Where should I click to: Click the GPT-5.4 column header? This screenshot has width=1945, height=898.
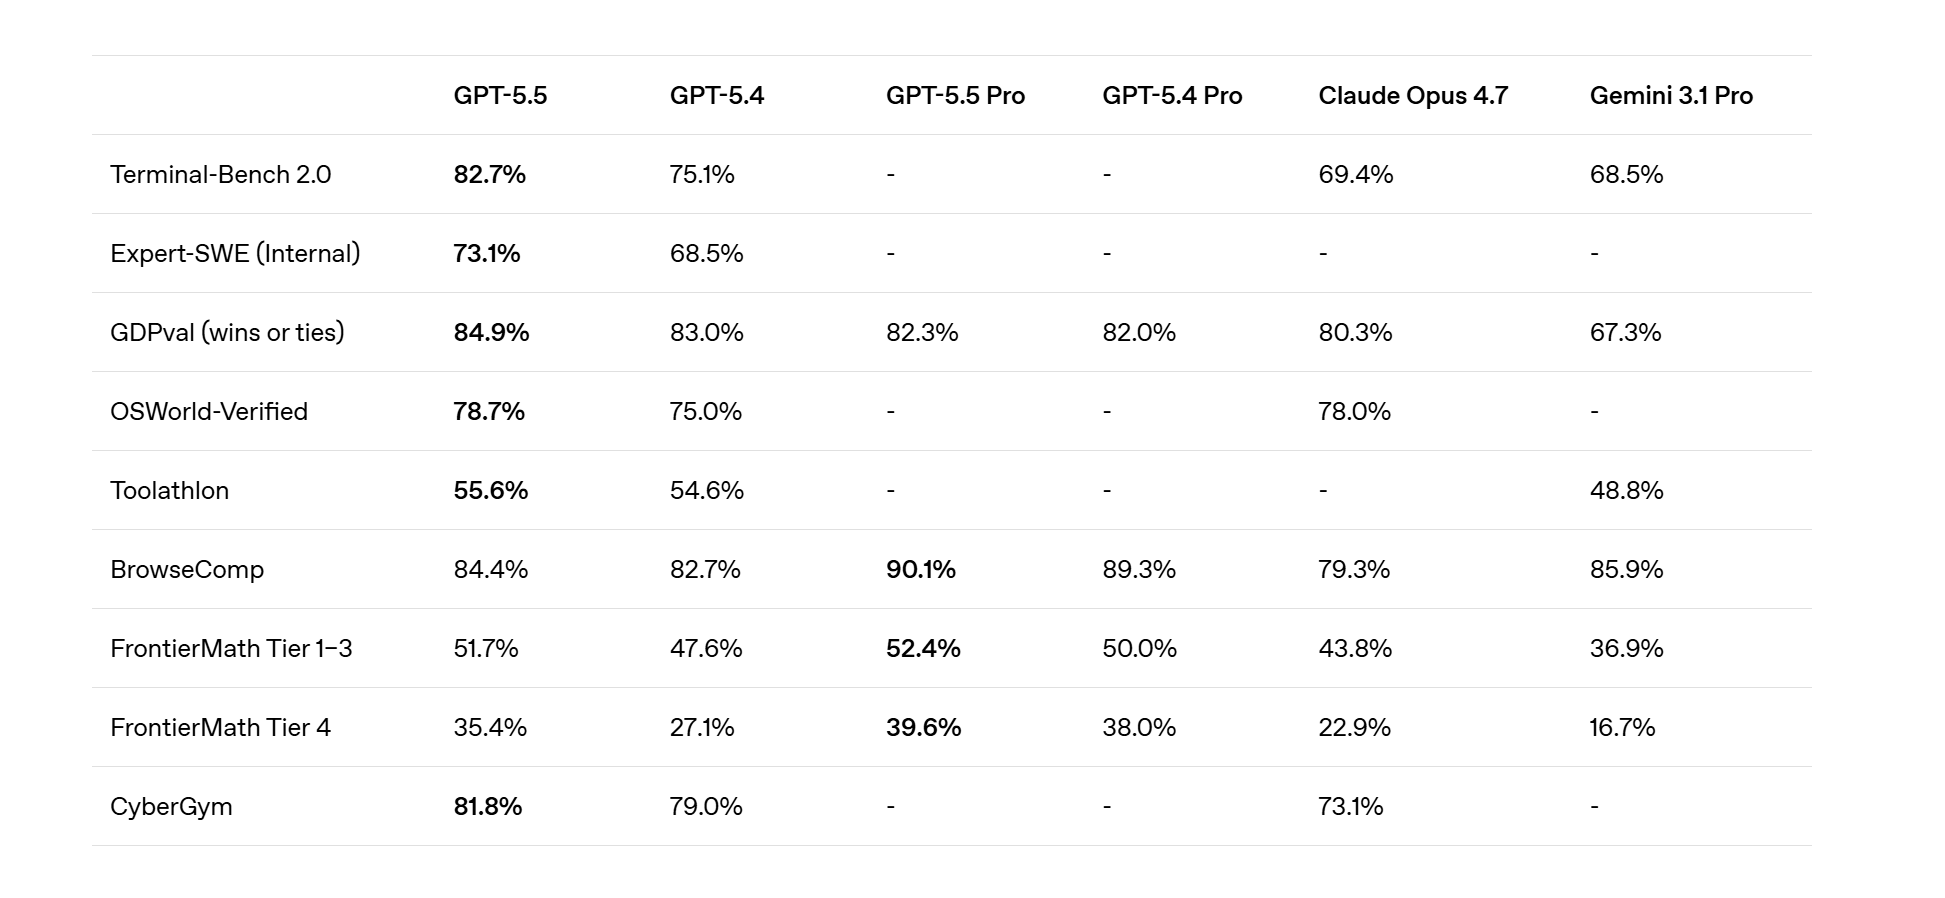point(717,96)
